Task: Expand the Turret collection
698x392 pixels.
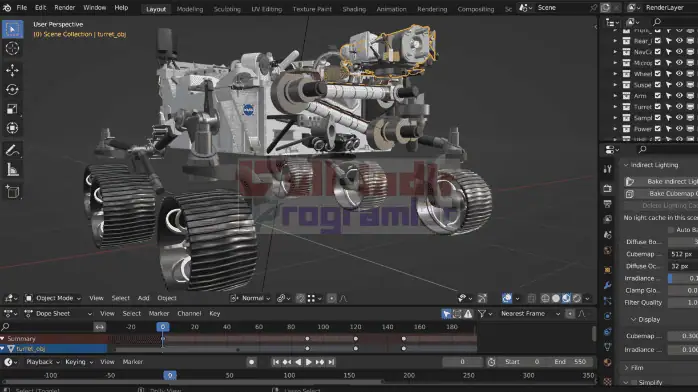Action: [616, 107]
